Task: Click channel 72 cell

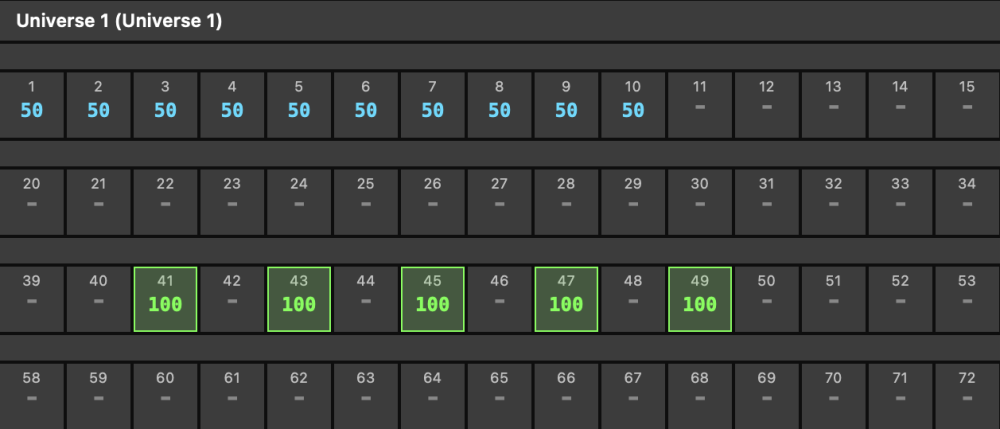Action: [x=967, y=392]
